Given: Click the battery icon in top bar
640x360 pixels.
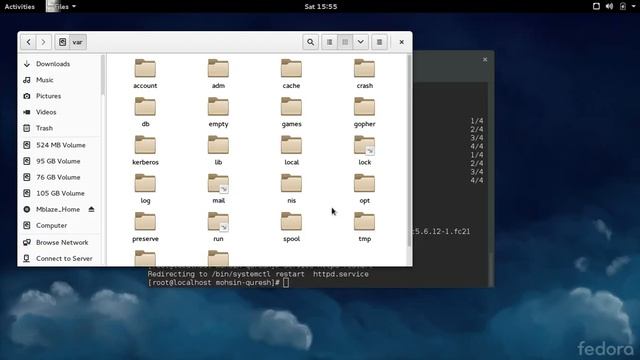Looking at the screenshot, I should click(x=623, y=6).
